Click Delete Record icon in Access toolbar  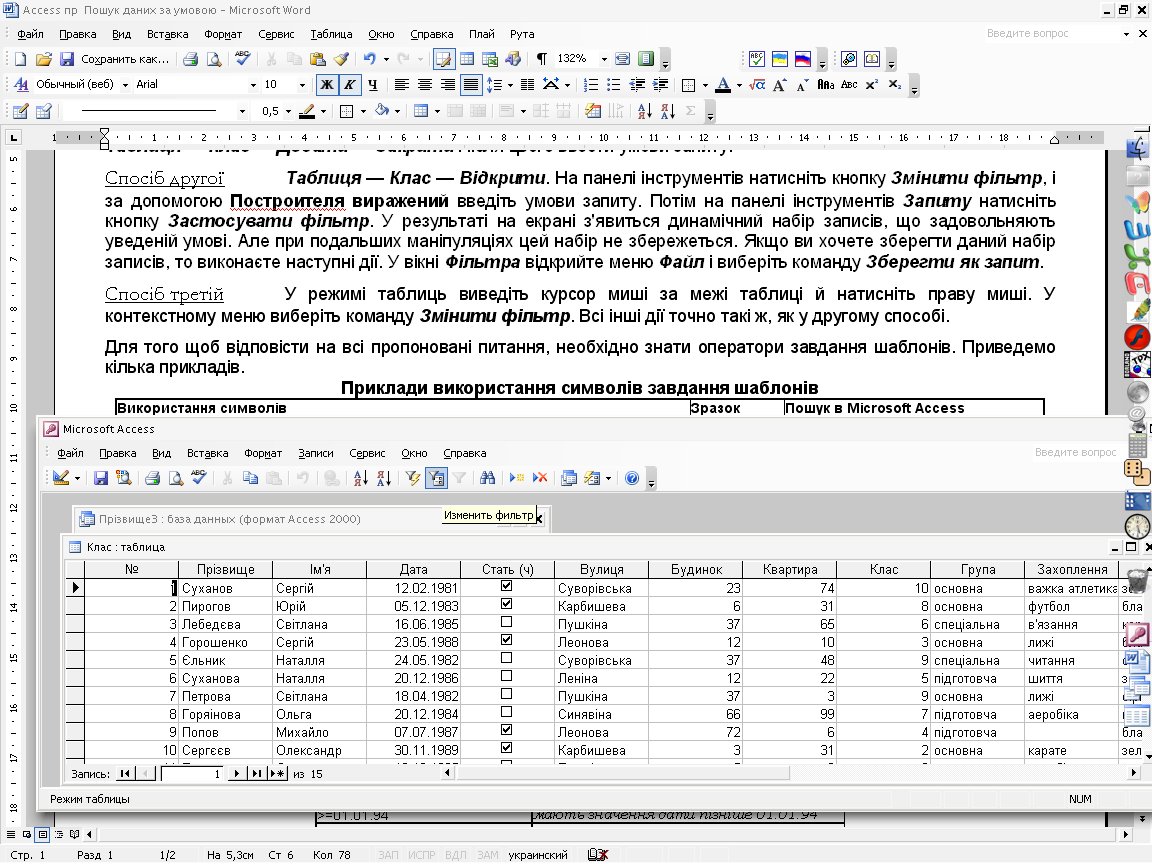(540, 478)
